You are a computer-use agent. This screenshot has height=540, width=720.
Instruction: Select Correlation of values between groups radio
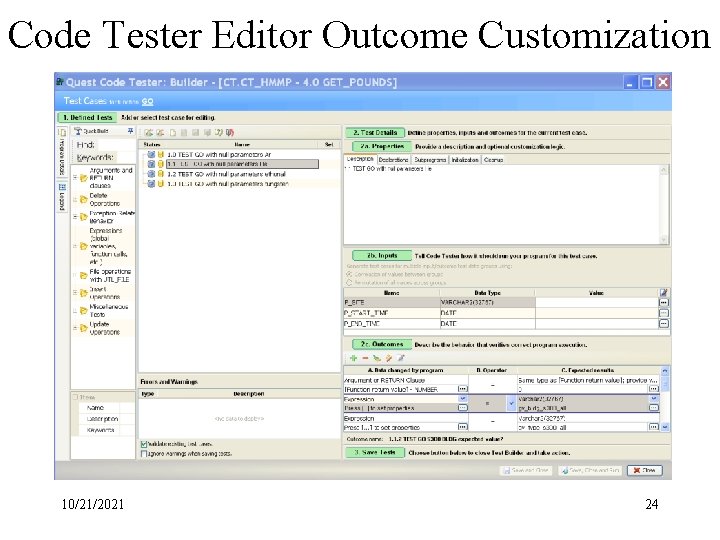349,274
